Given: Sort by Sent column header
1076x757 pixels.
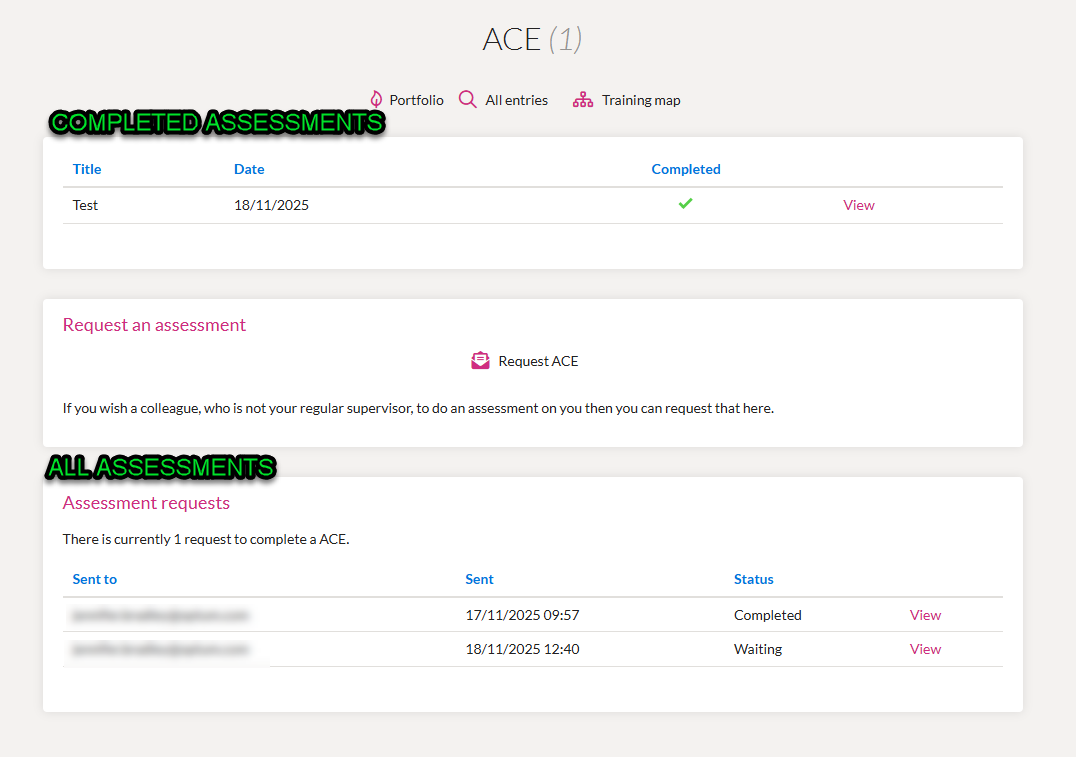Looking at the screenshot, I should click(x=479, y=579).
